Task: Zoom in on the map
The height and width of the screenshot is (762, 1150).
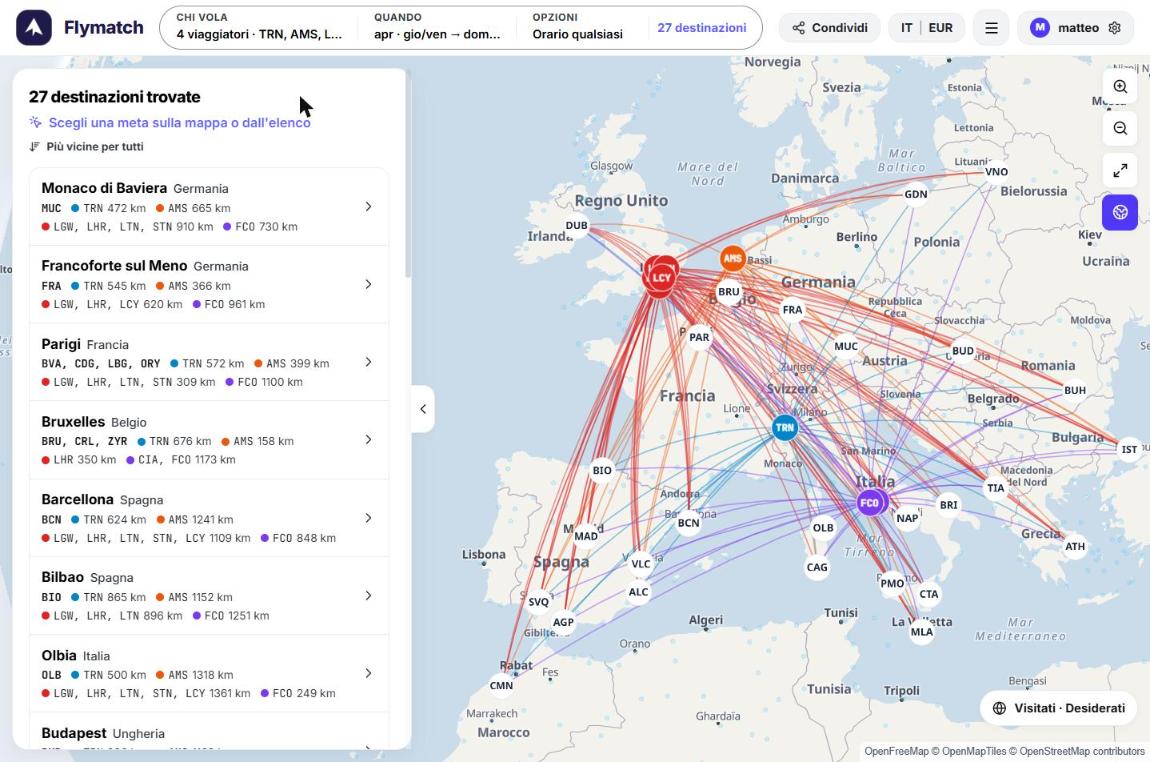Action: [x=1120, y=87]
